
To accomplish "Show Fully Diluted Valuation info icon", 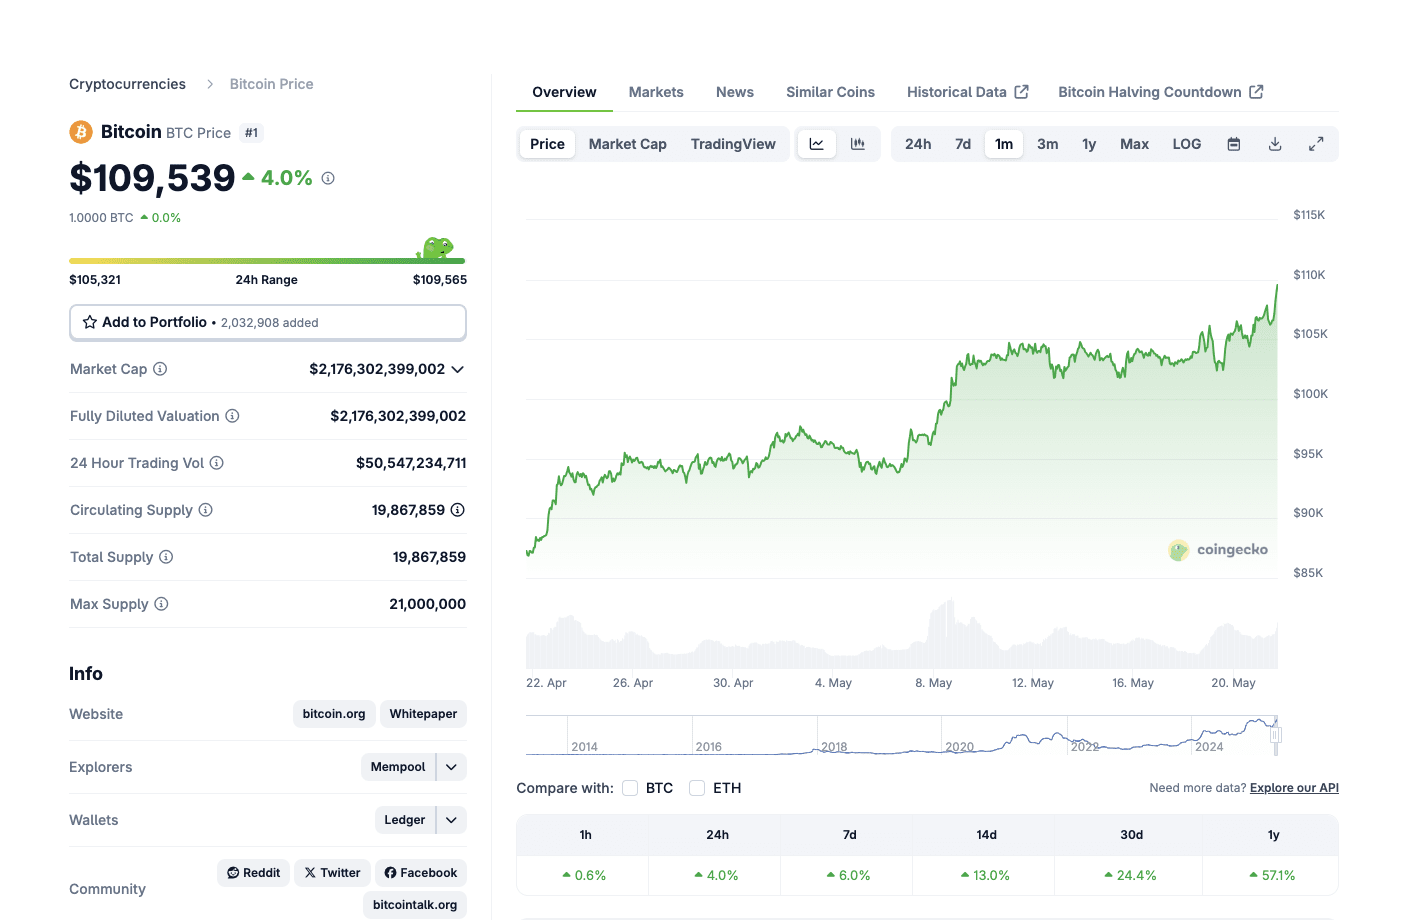I will pos(232,416).
